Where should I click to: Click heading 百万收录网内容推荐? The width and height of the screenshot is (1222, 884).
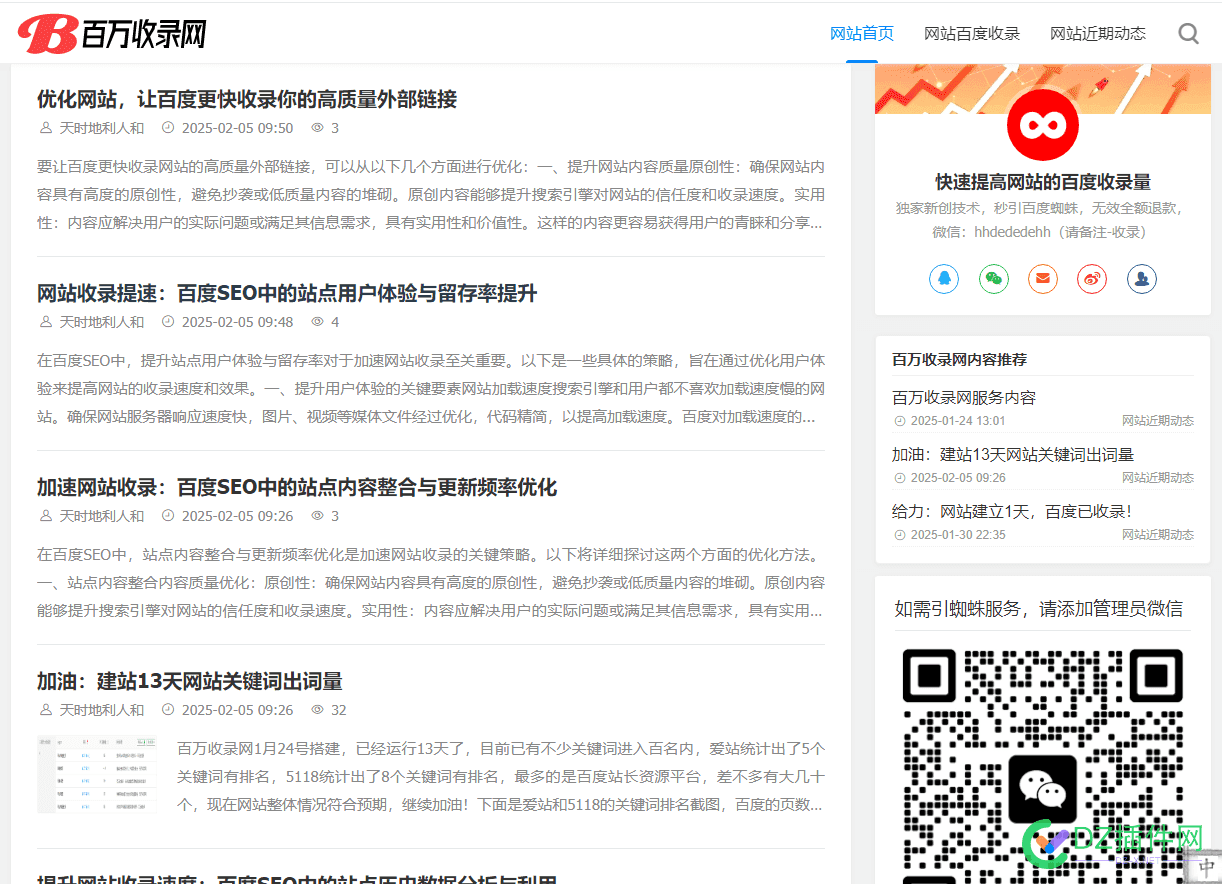coord(959,359)
